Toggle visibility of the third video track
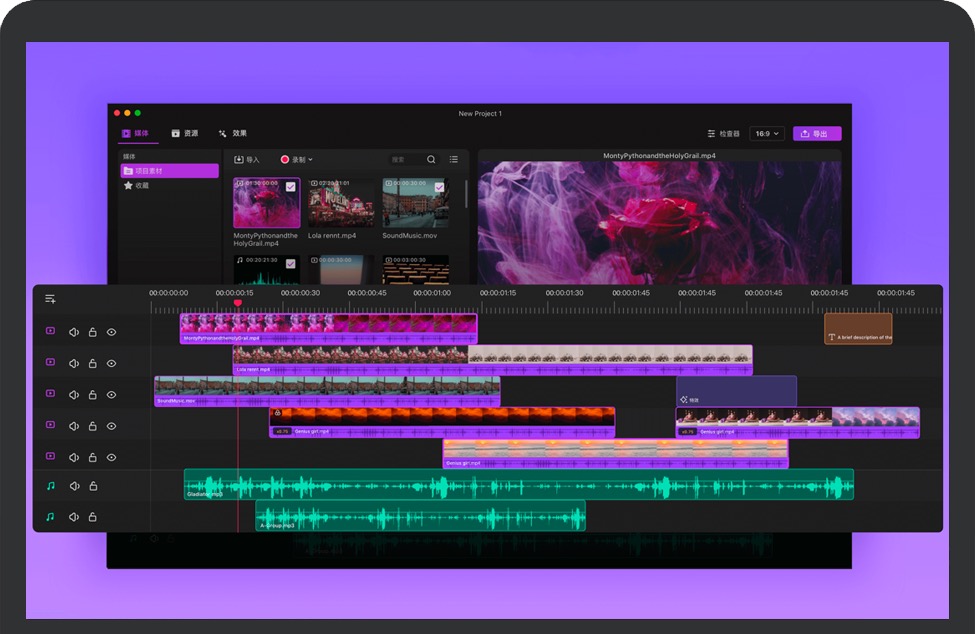975x634 pixels. click(112, 394)
